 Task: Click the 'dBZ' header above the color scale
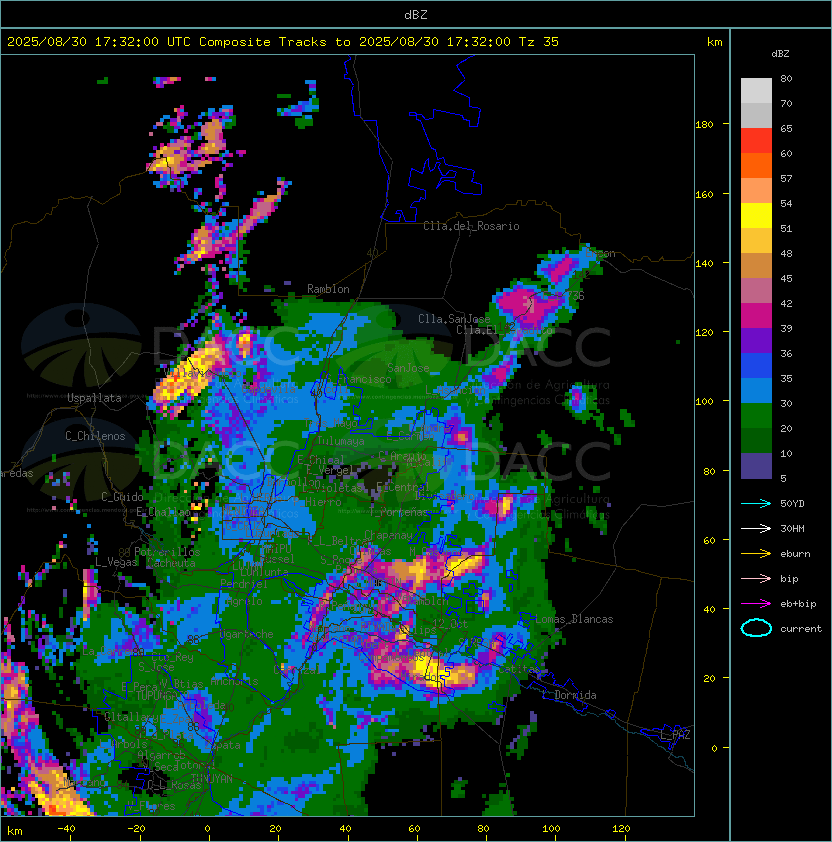point(780,54)
